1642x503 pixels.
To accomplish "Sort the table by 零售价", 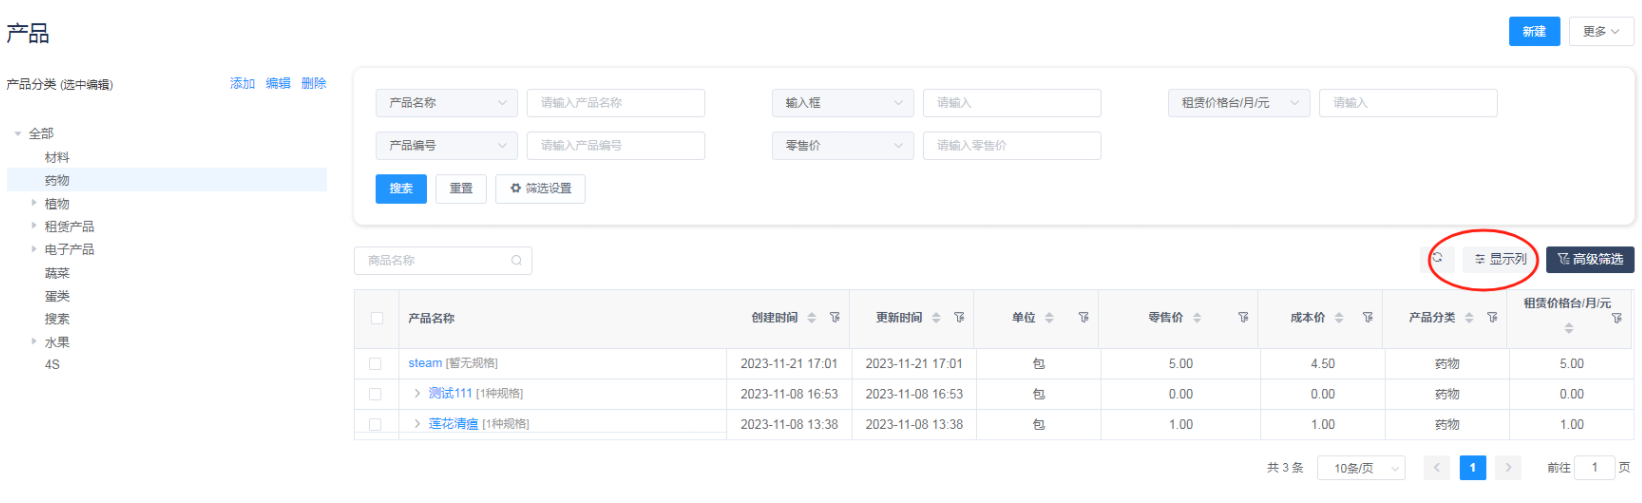I will (1197, 318).
